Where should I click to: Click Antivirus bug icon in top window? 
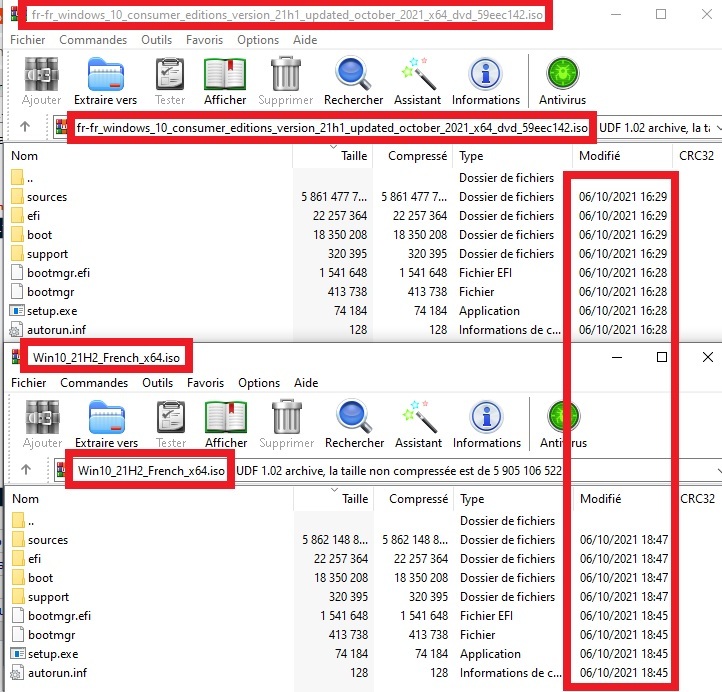coord(562,81)
